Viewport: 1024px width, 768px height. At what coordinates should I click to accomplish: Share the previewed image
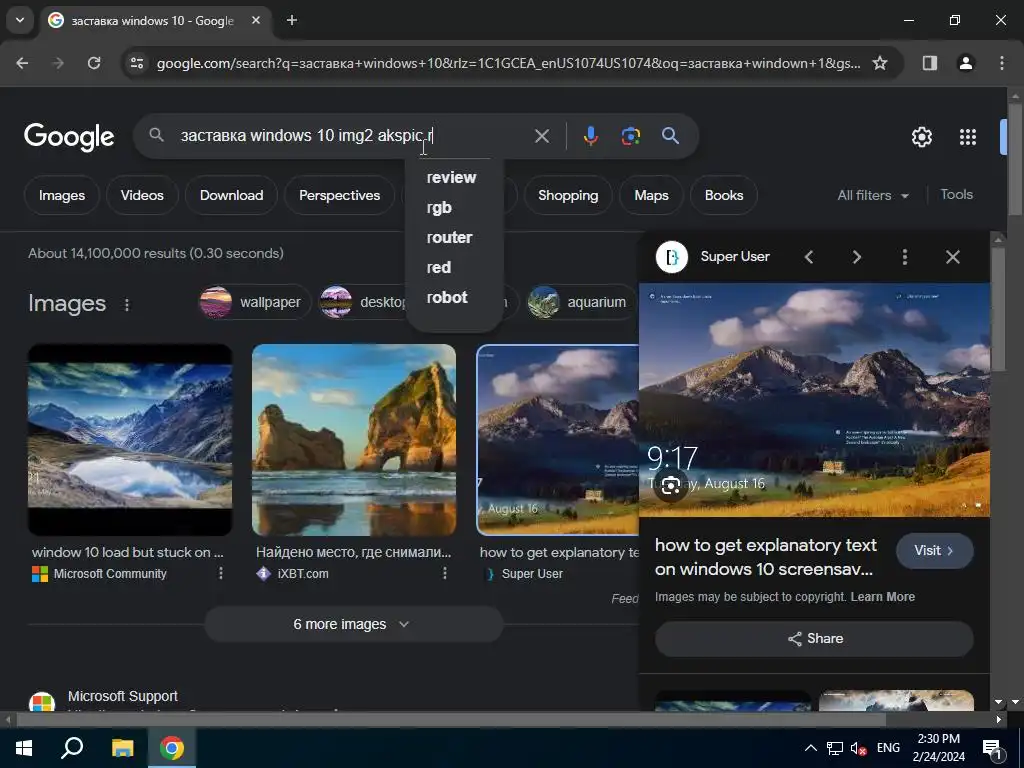click(814, 639)
